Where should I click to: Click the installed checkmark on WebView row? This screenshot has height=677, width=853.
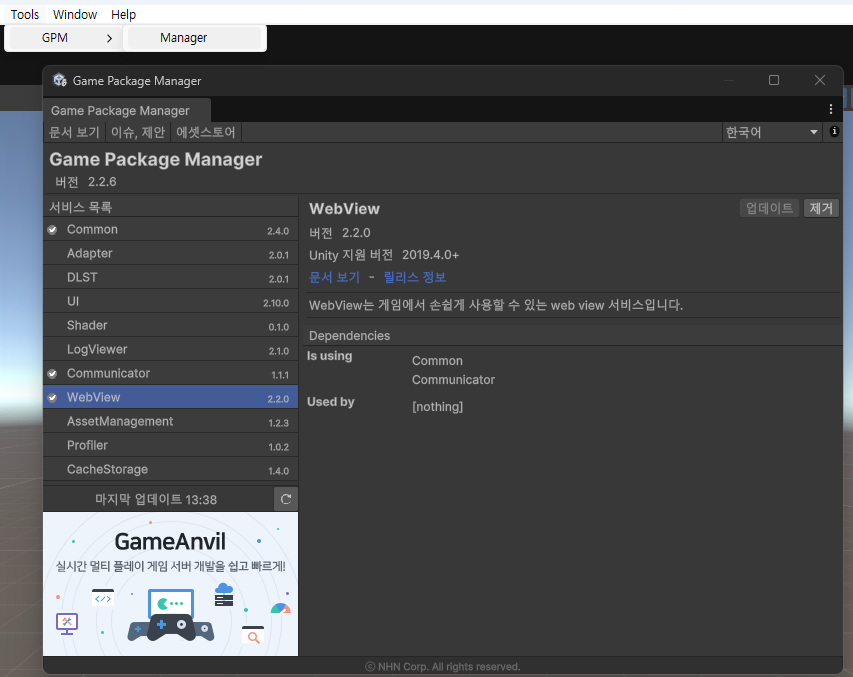point(52,397)
